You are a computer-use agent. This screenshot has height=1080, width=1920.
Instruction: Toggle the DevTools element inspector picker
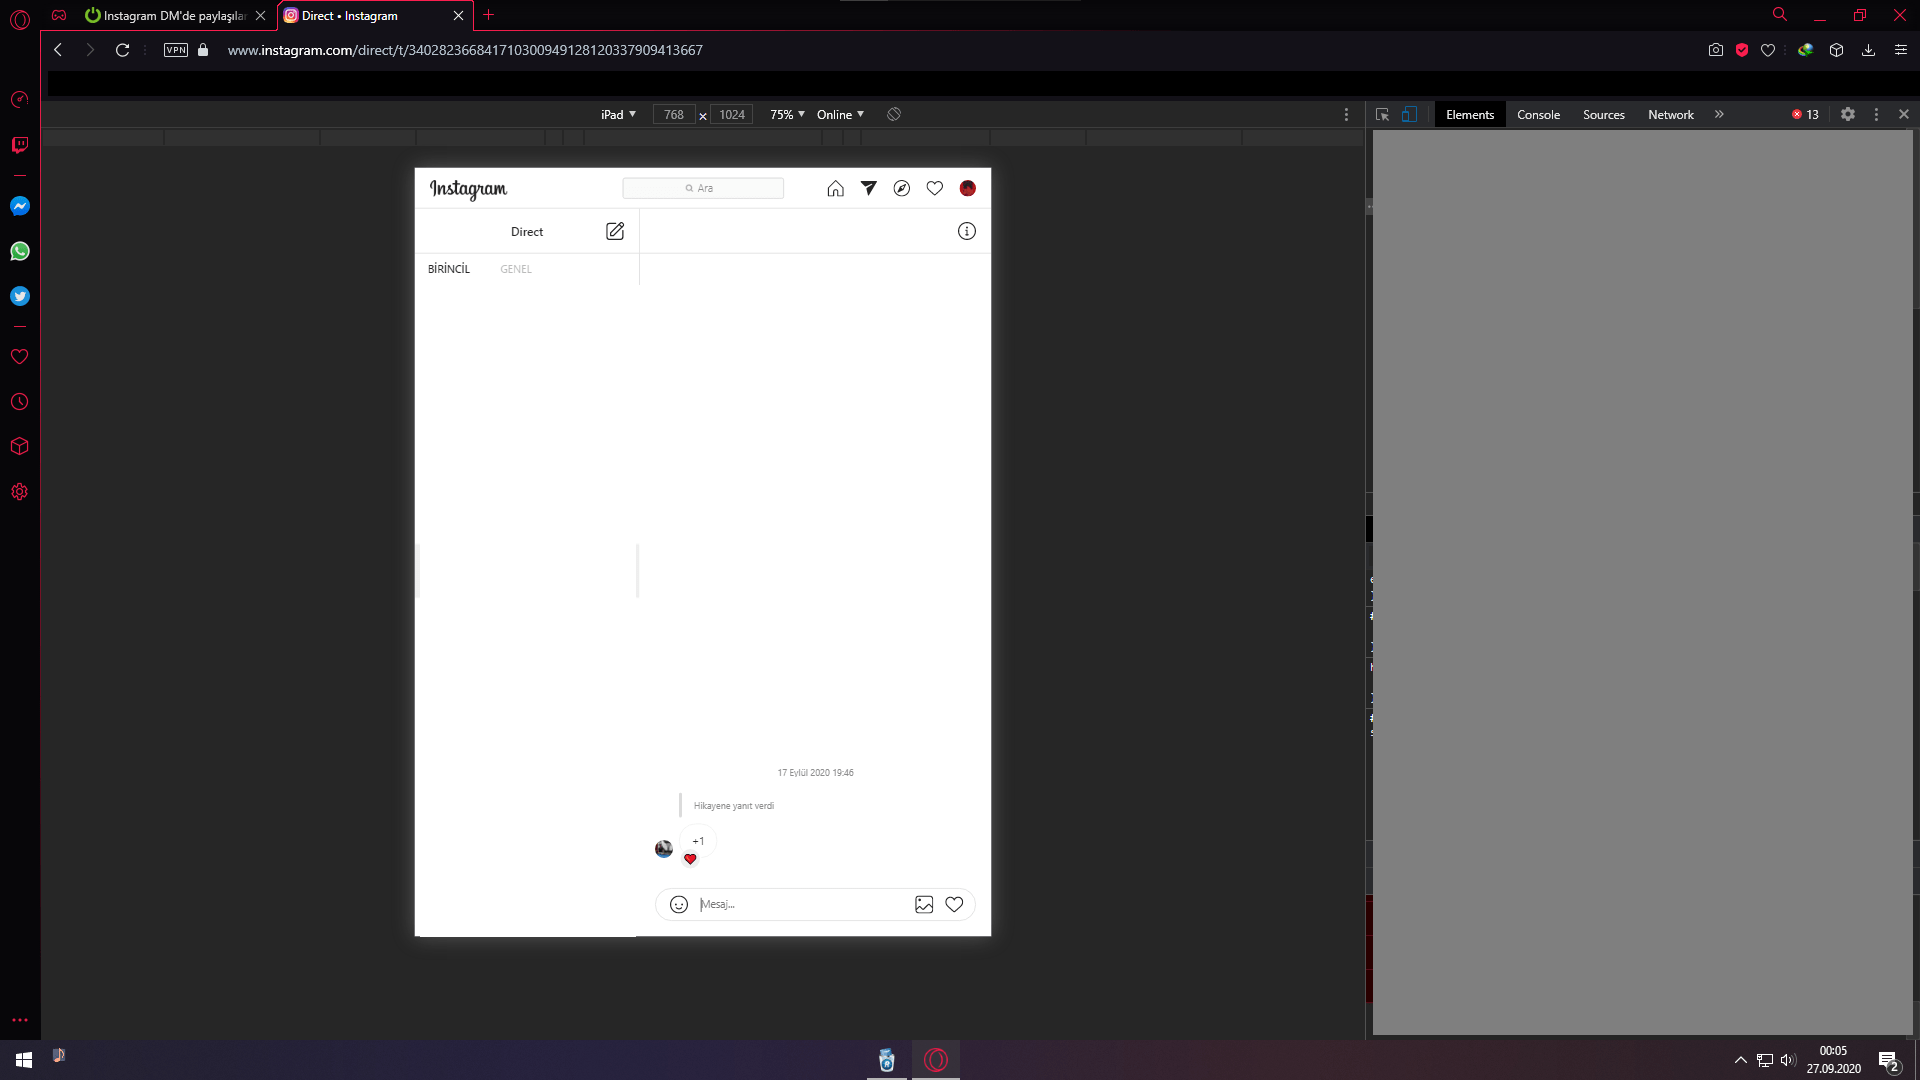tap(1381, 114)
